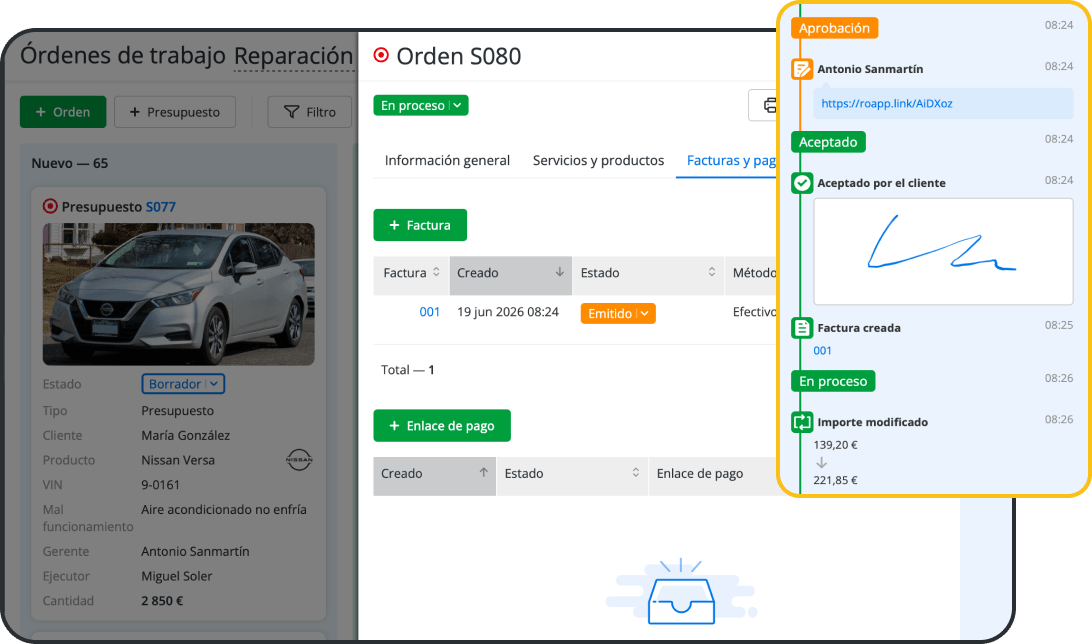This screenshot has height=644, width=1092.
Task: Click the Nissan logo icon
Action: pos(299,460)
